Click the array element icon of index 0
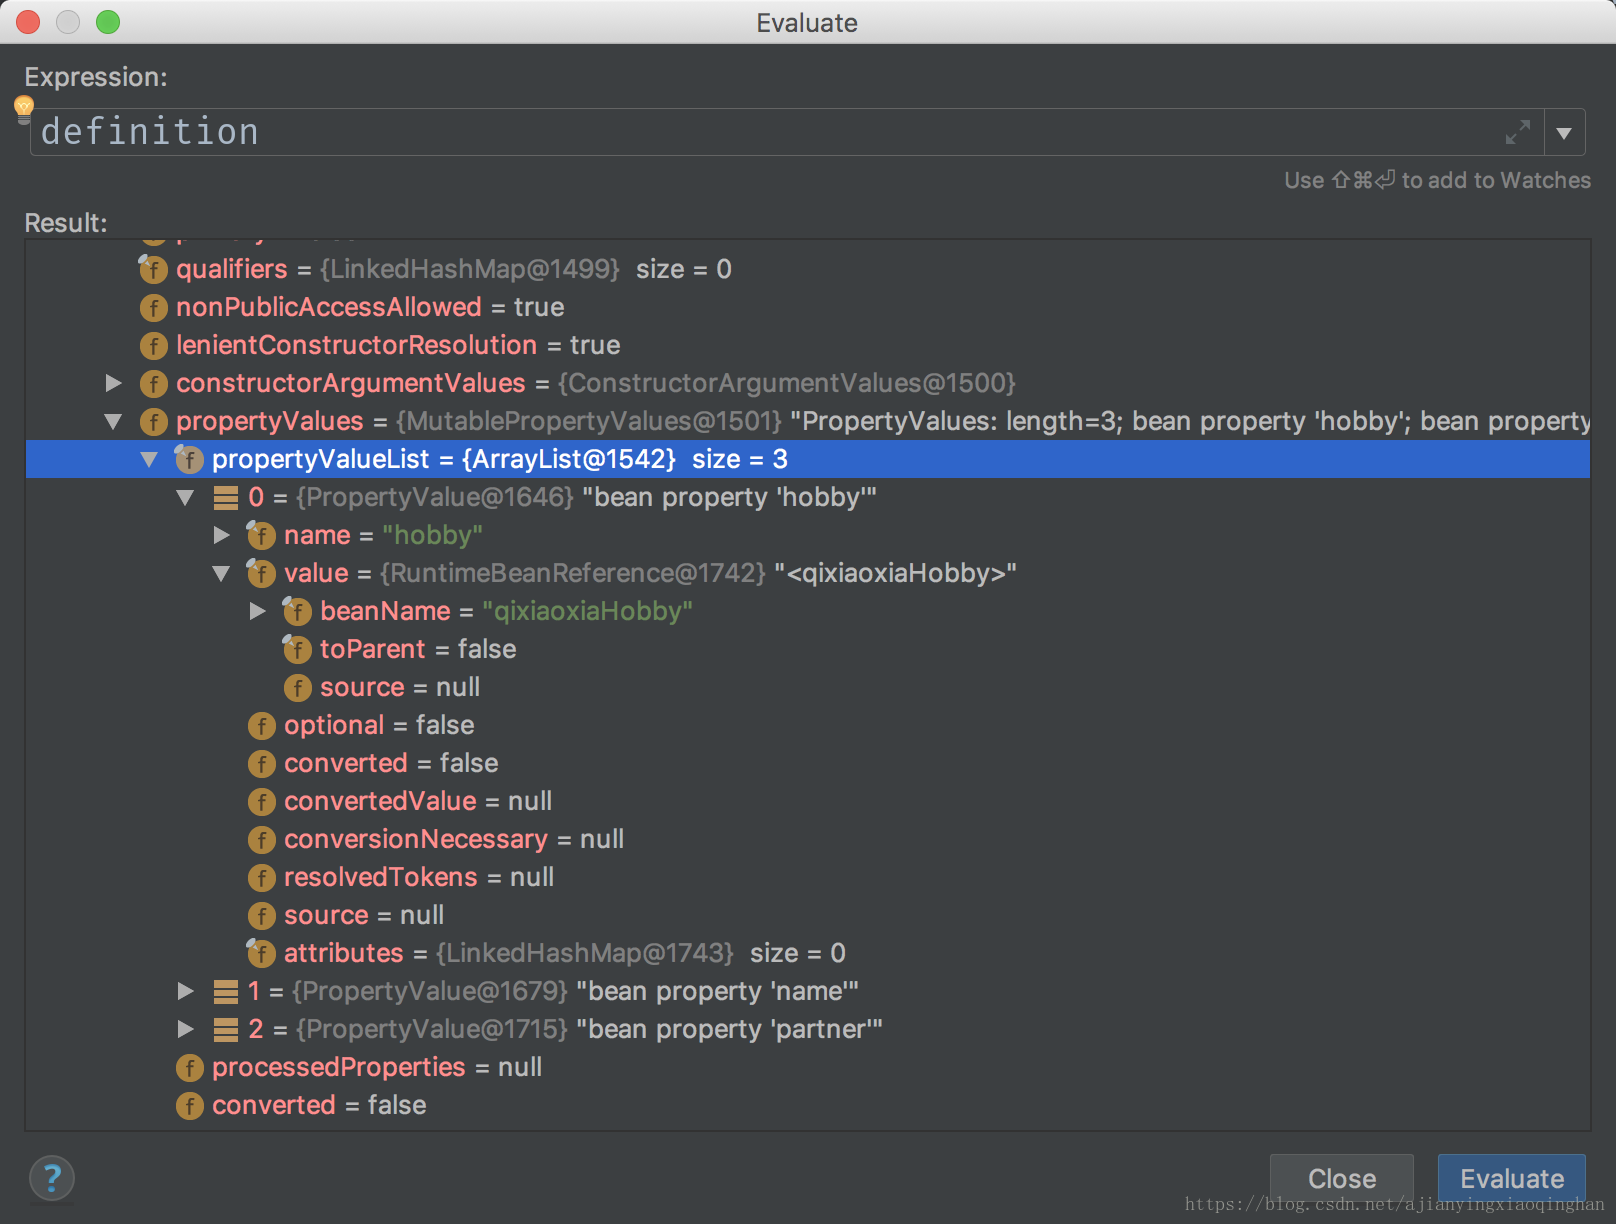 (x=226, y=497)
